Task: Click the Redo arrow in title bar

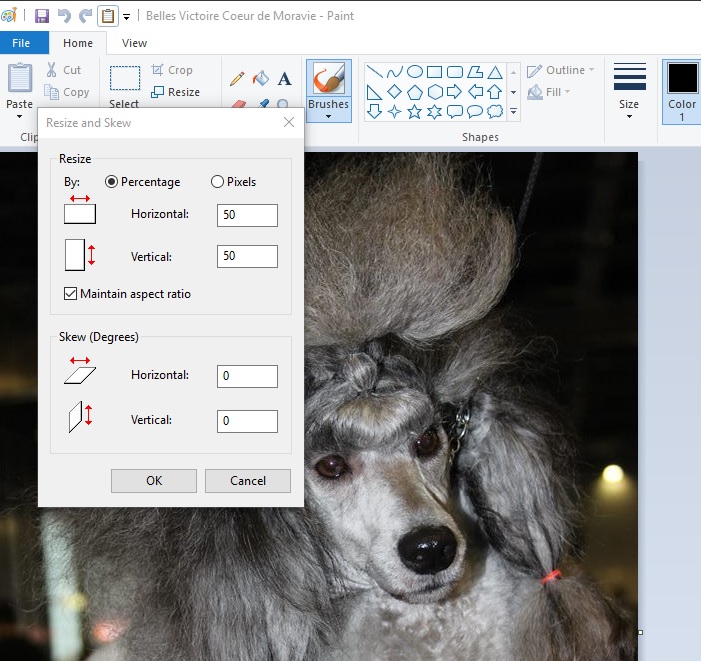Action: click(85, 16)
